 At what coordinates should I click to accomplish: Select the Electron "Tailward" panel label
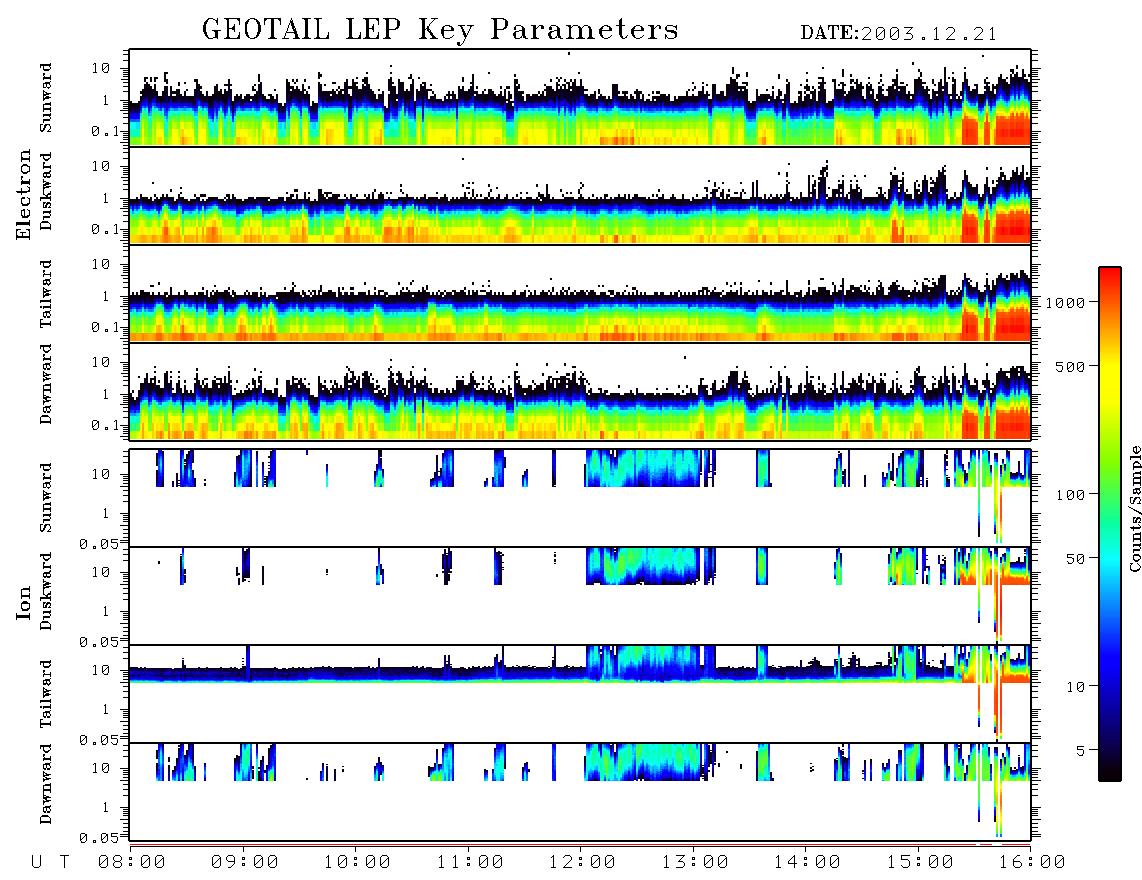tap(46, 294)
